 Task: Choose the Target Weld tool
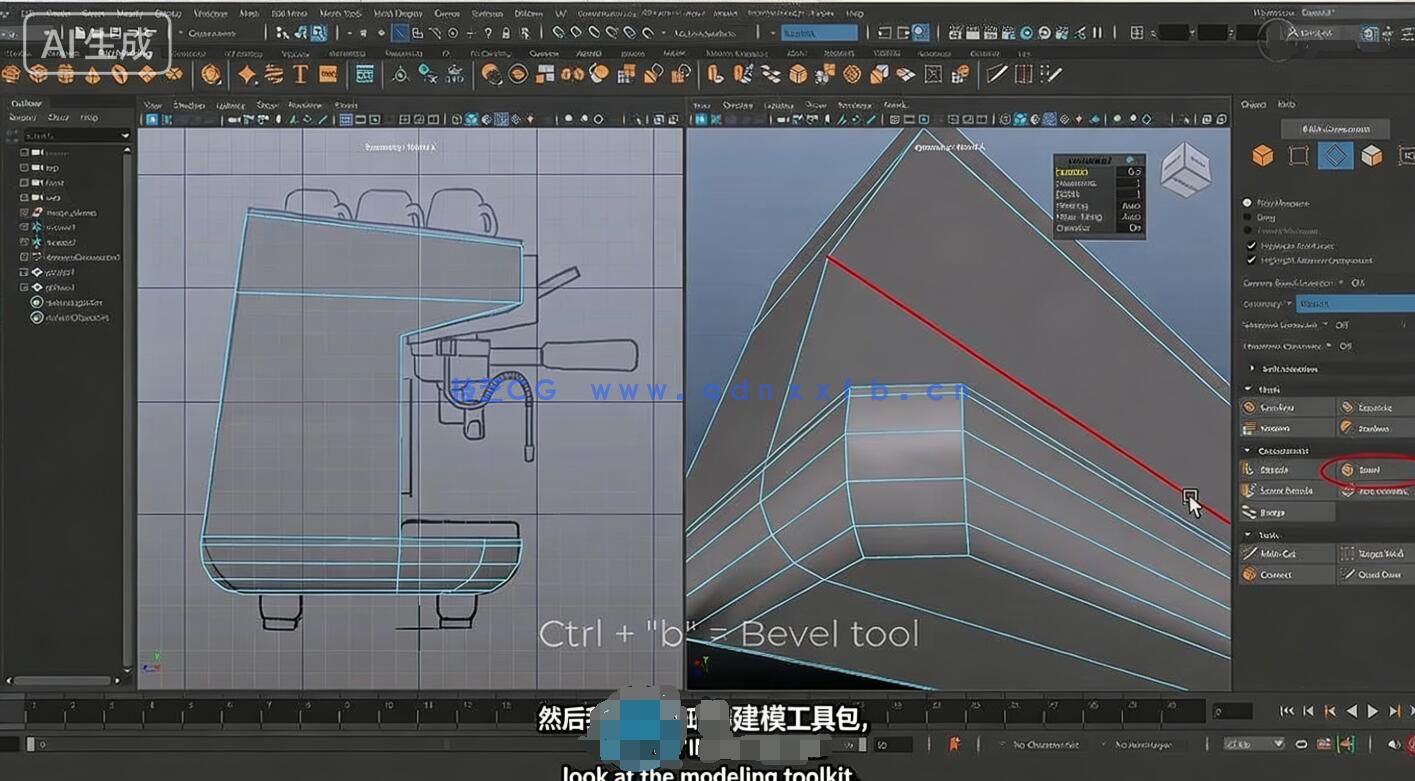tap(1371, 552)
